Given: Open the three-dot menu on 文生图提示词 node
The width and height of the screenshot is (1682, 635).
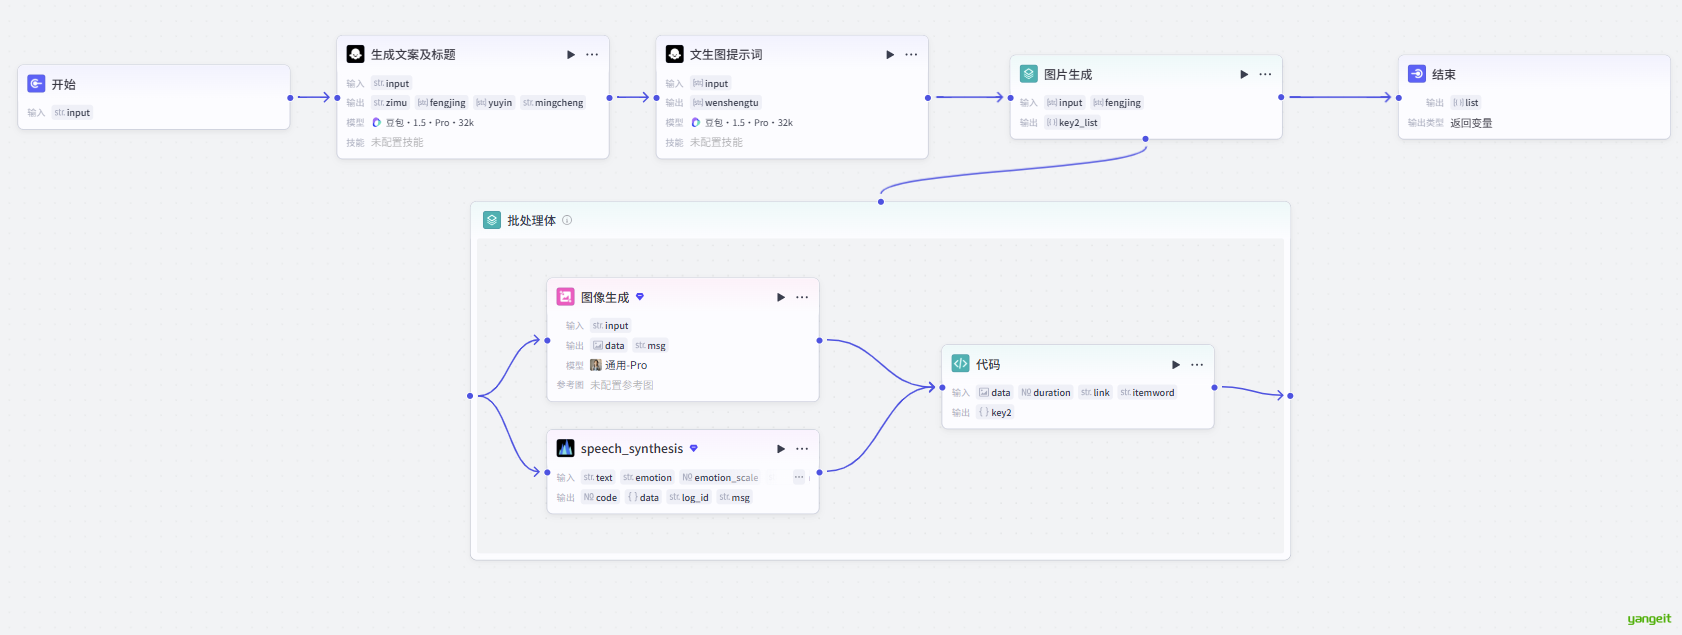Looking at the screenshot, I should [911, 55].
